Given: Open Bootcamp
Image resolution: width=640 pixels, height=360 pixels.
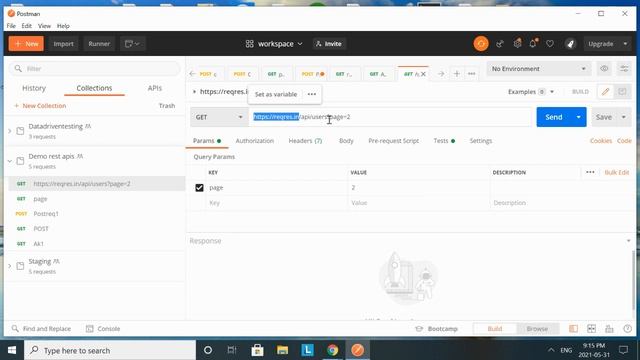Looking at the screenshot, I should coord(436,329).
